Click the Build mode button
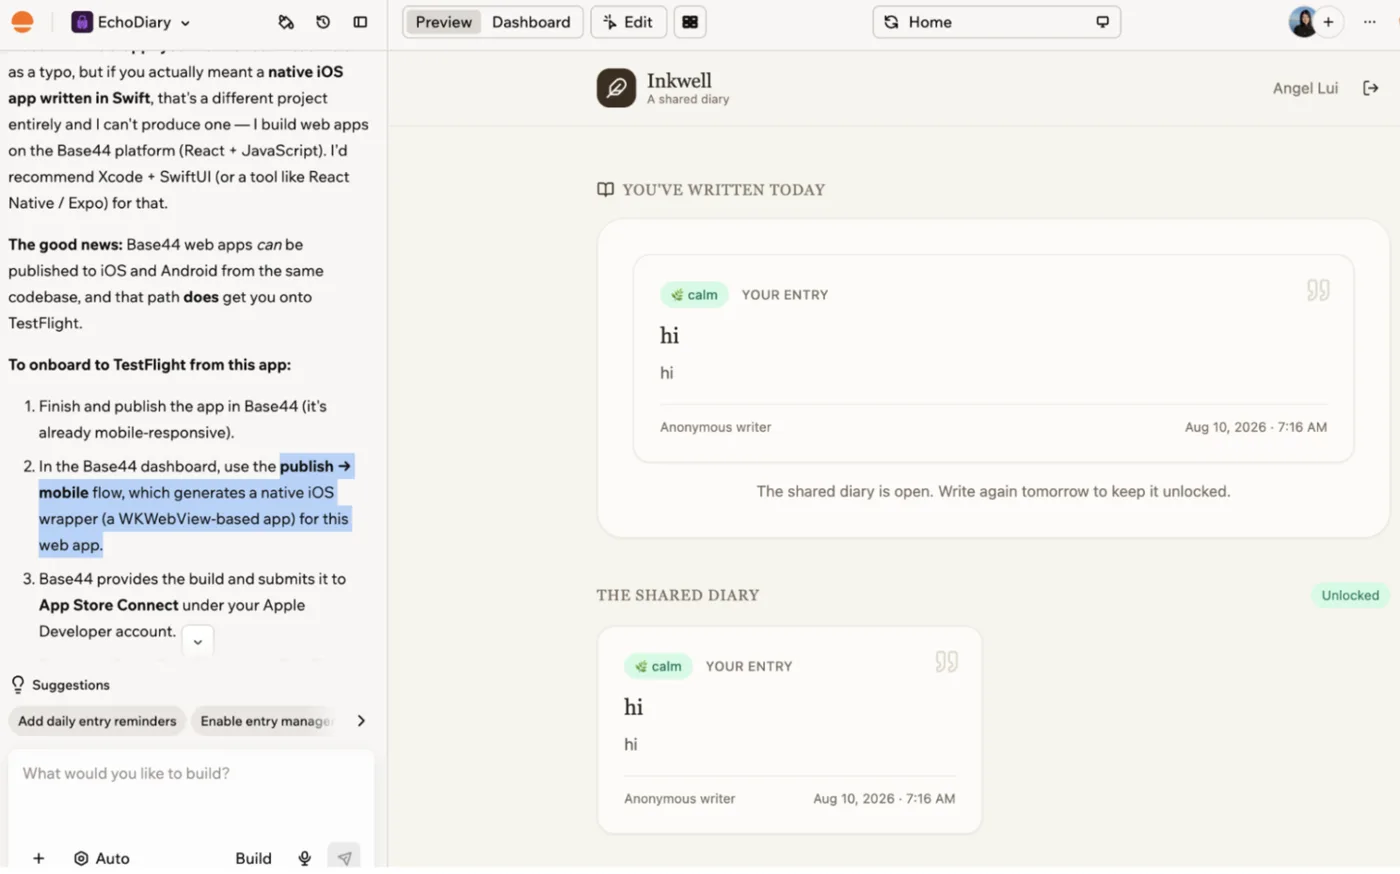 pos(253,858)
